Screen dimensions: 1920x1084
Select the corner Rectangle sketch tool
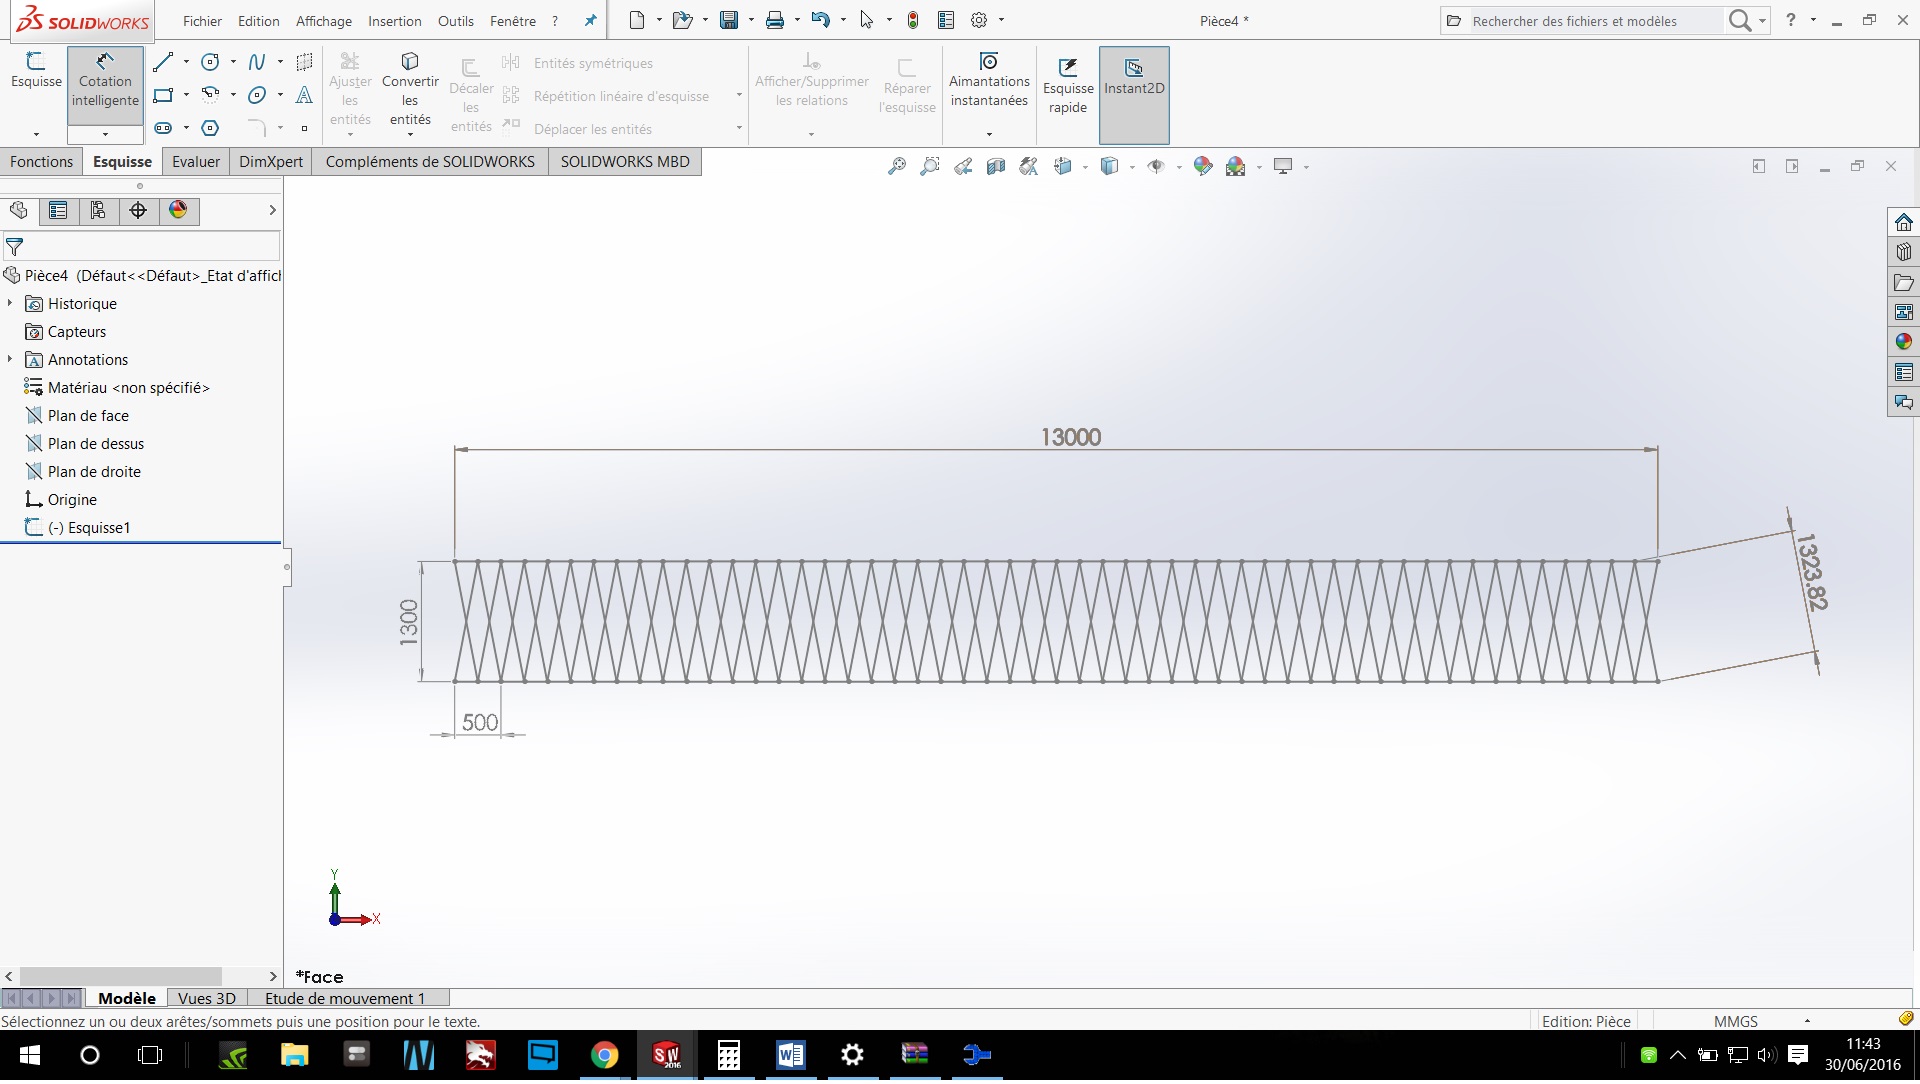pos(163,96)
